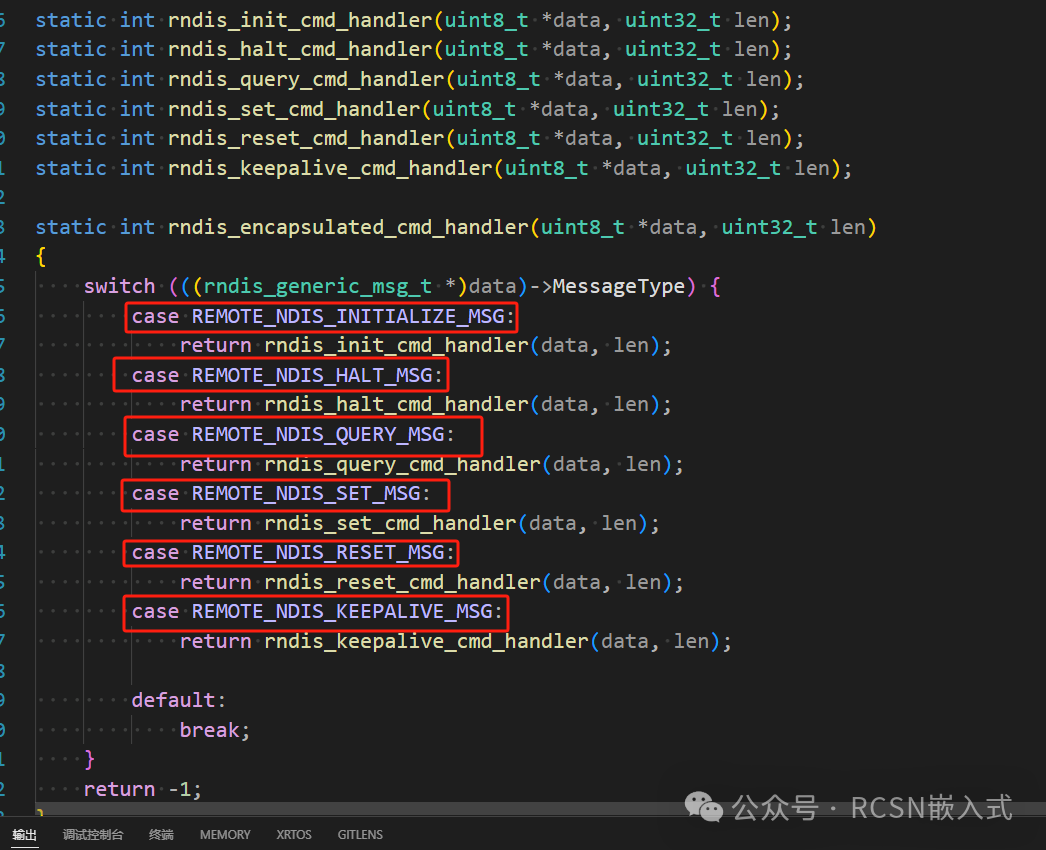Open the 调试控制台 panel tab
1046x850 pixels.
click(93, 834)
